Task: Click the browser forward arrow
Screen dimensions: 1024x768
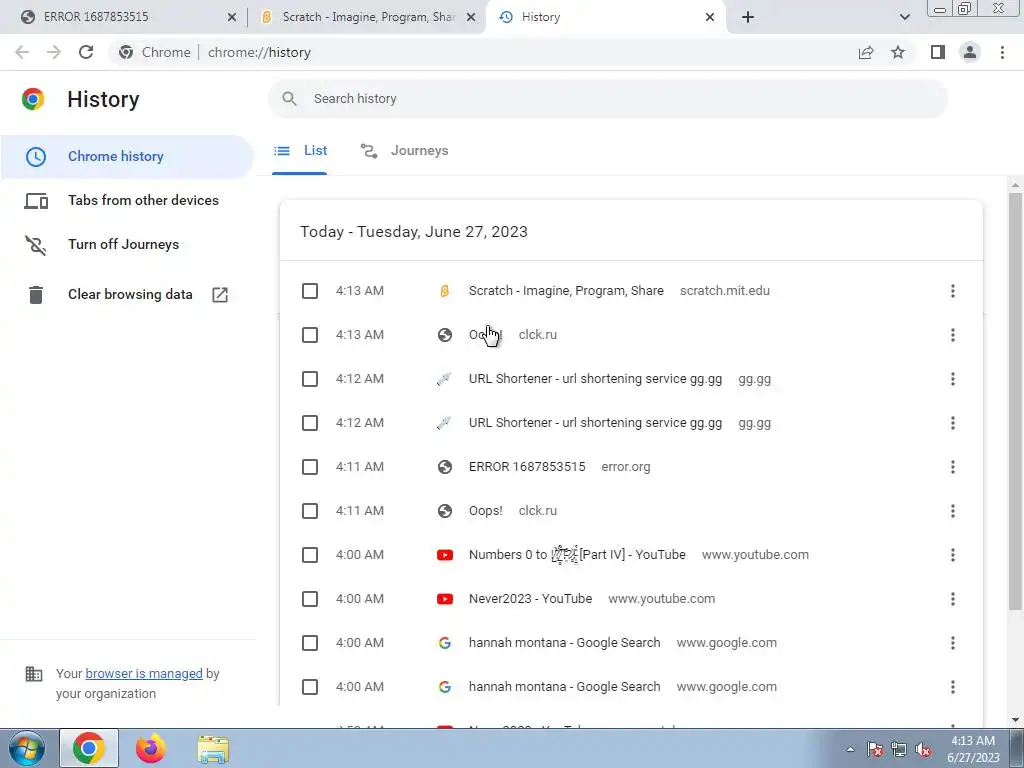Action: tap(54, 52)
